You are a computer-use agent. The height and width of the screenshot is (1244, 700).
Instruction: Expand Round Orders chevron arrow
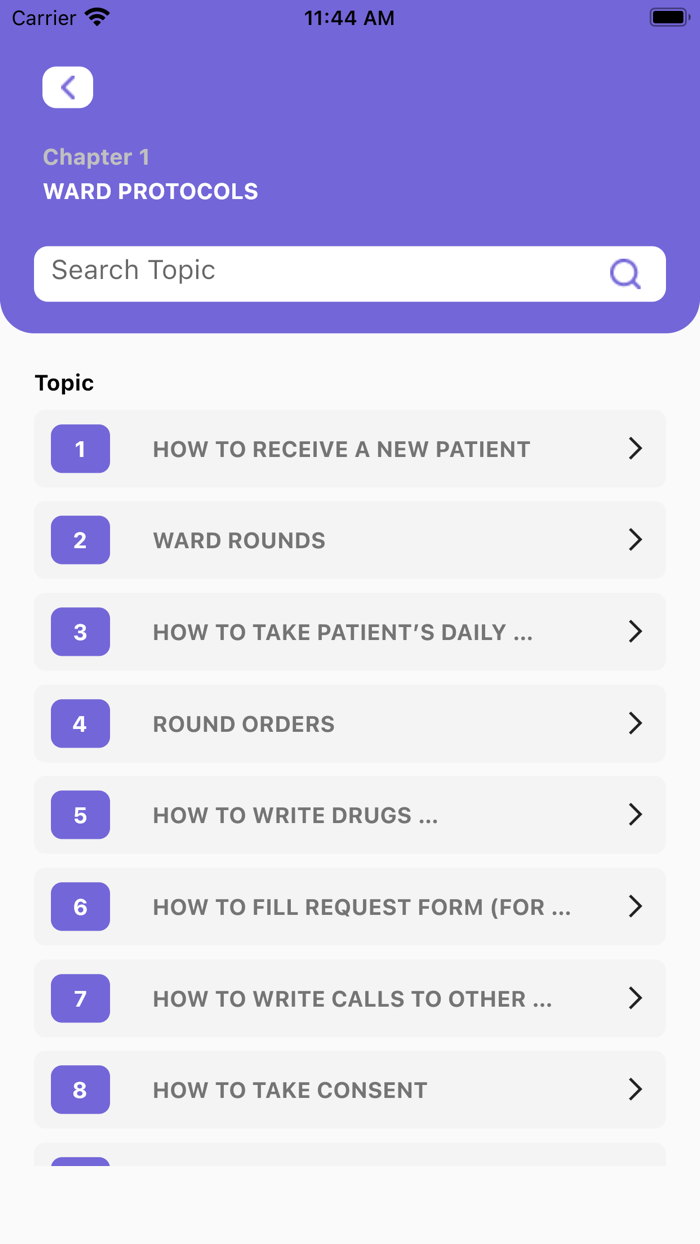pos(635,724)
